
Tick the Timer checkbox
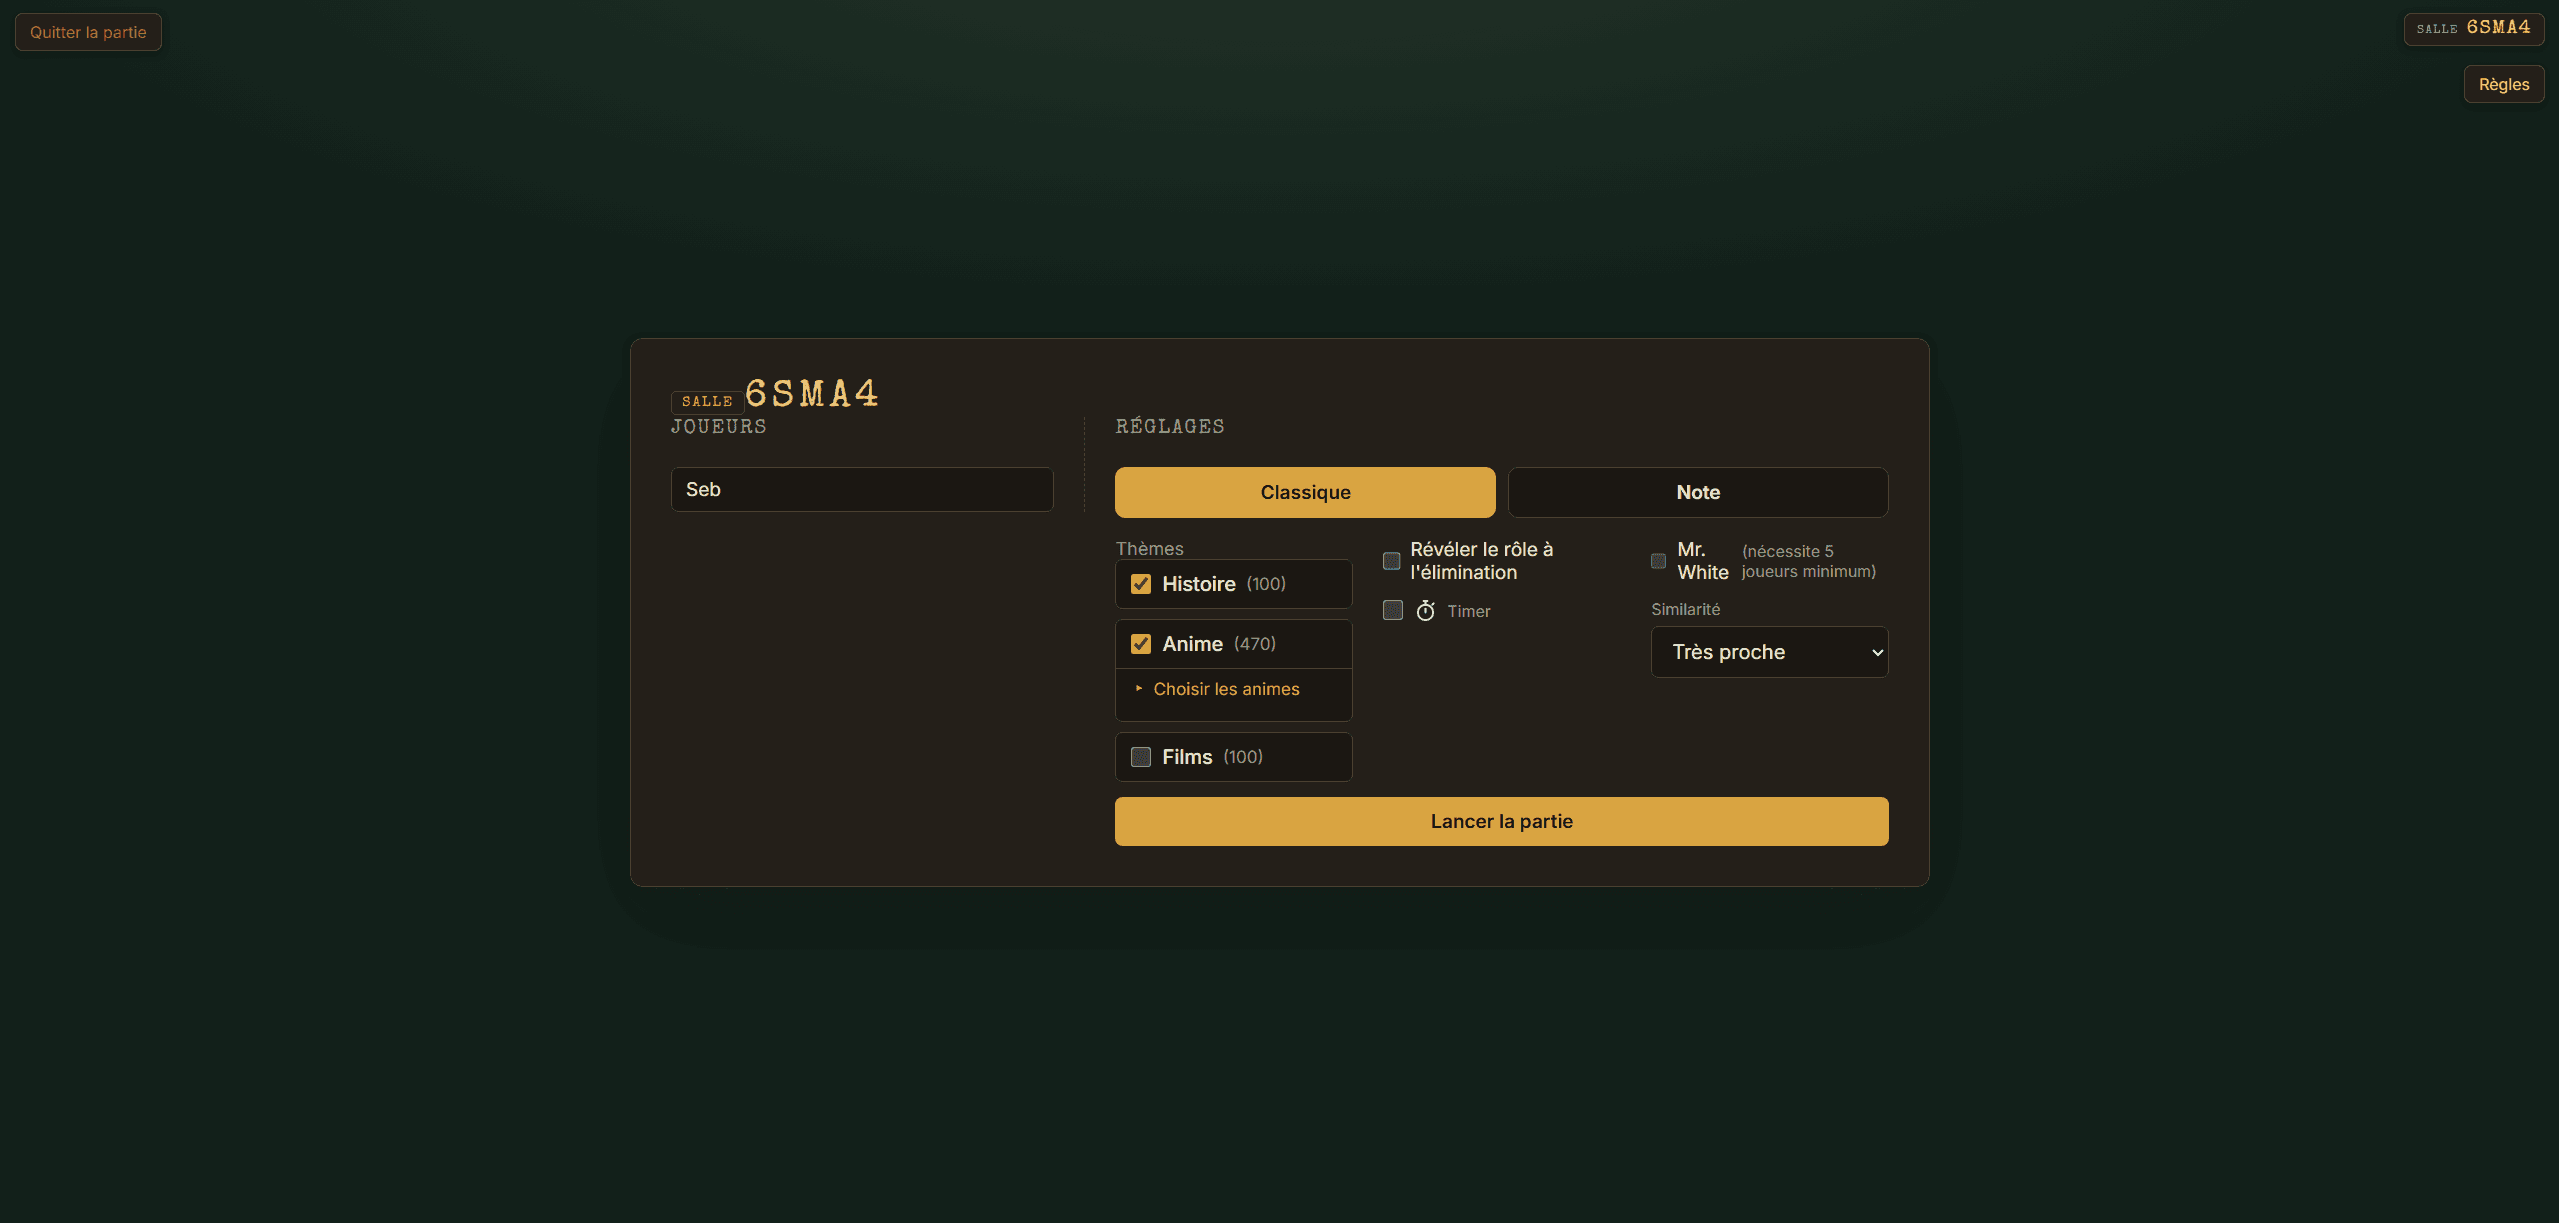click(1392, 610)
